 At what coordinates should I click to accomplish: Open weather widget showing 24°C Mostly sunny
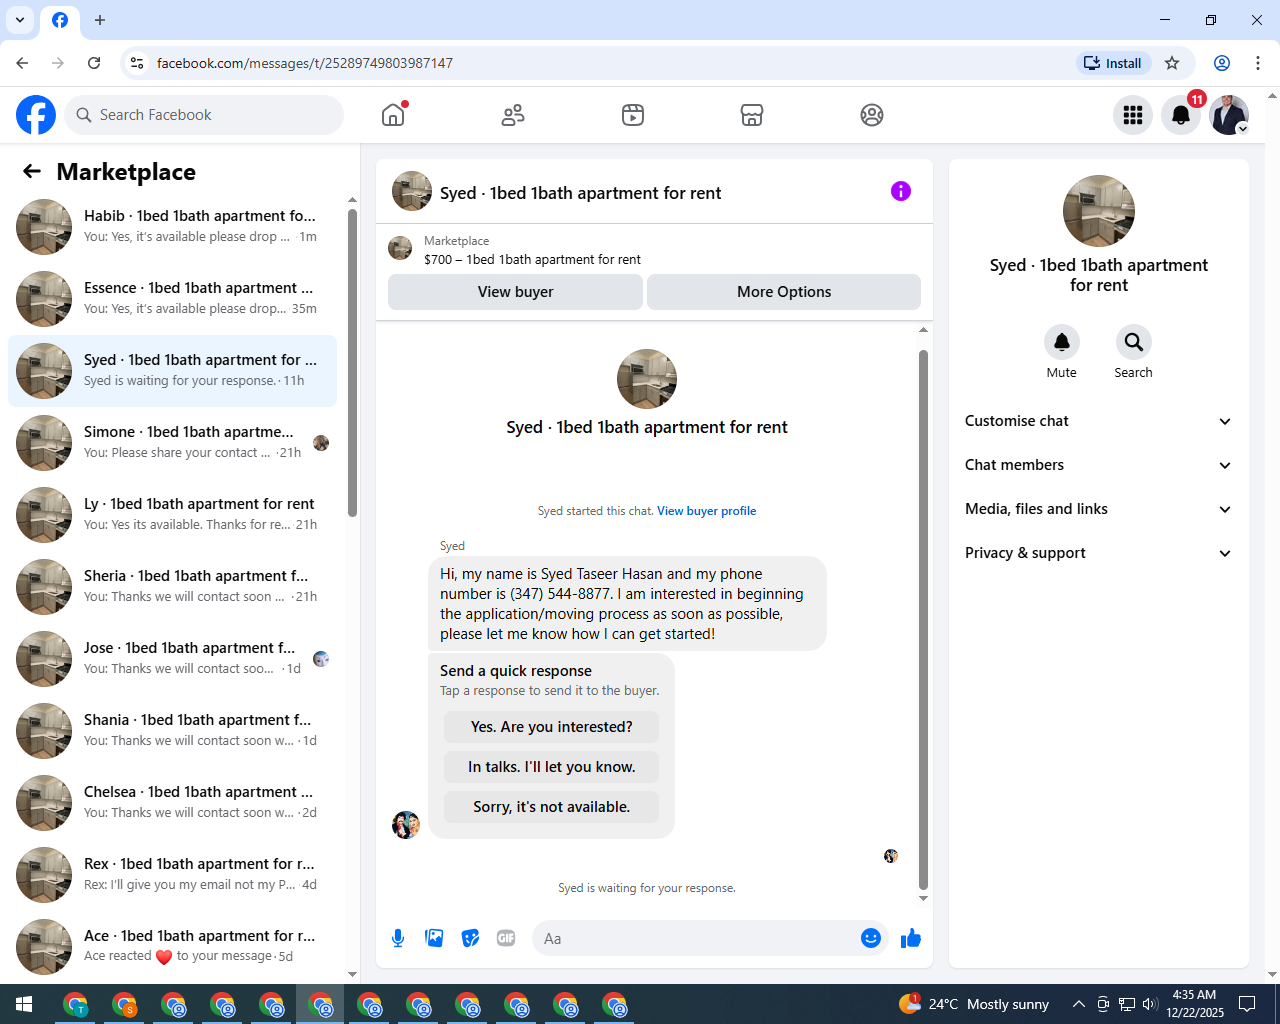[x=975, y=1004]
